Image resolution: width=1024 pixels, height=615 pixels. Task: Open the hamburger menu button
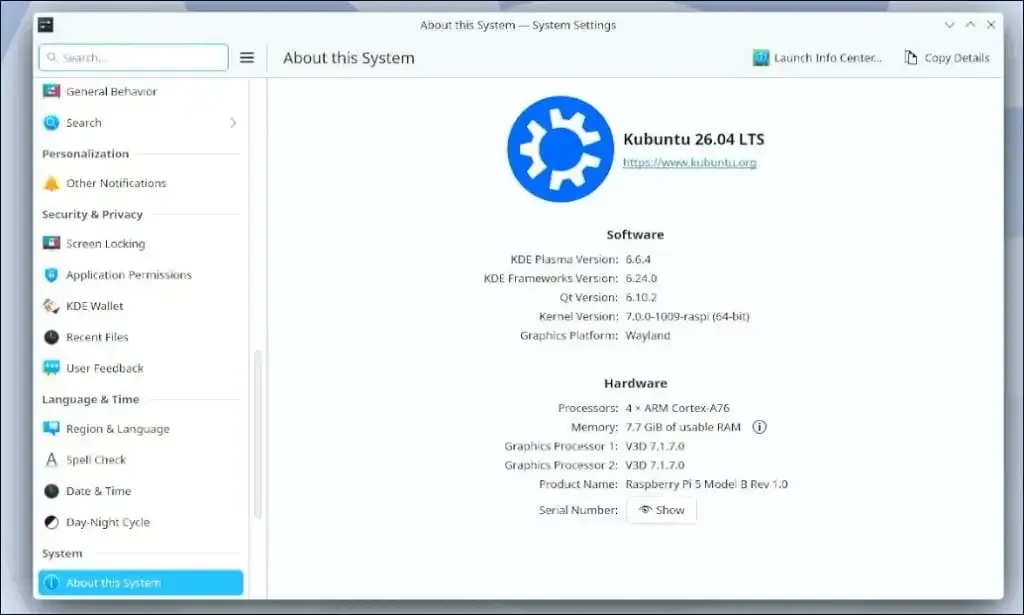point(247,57)
